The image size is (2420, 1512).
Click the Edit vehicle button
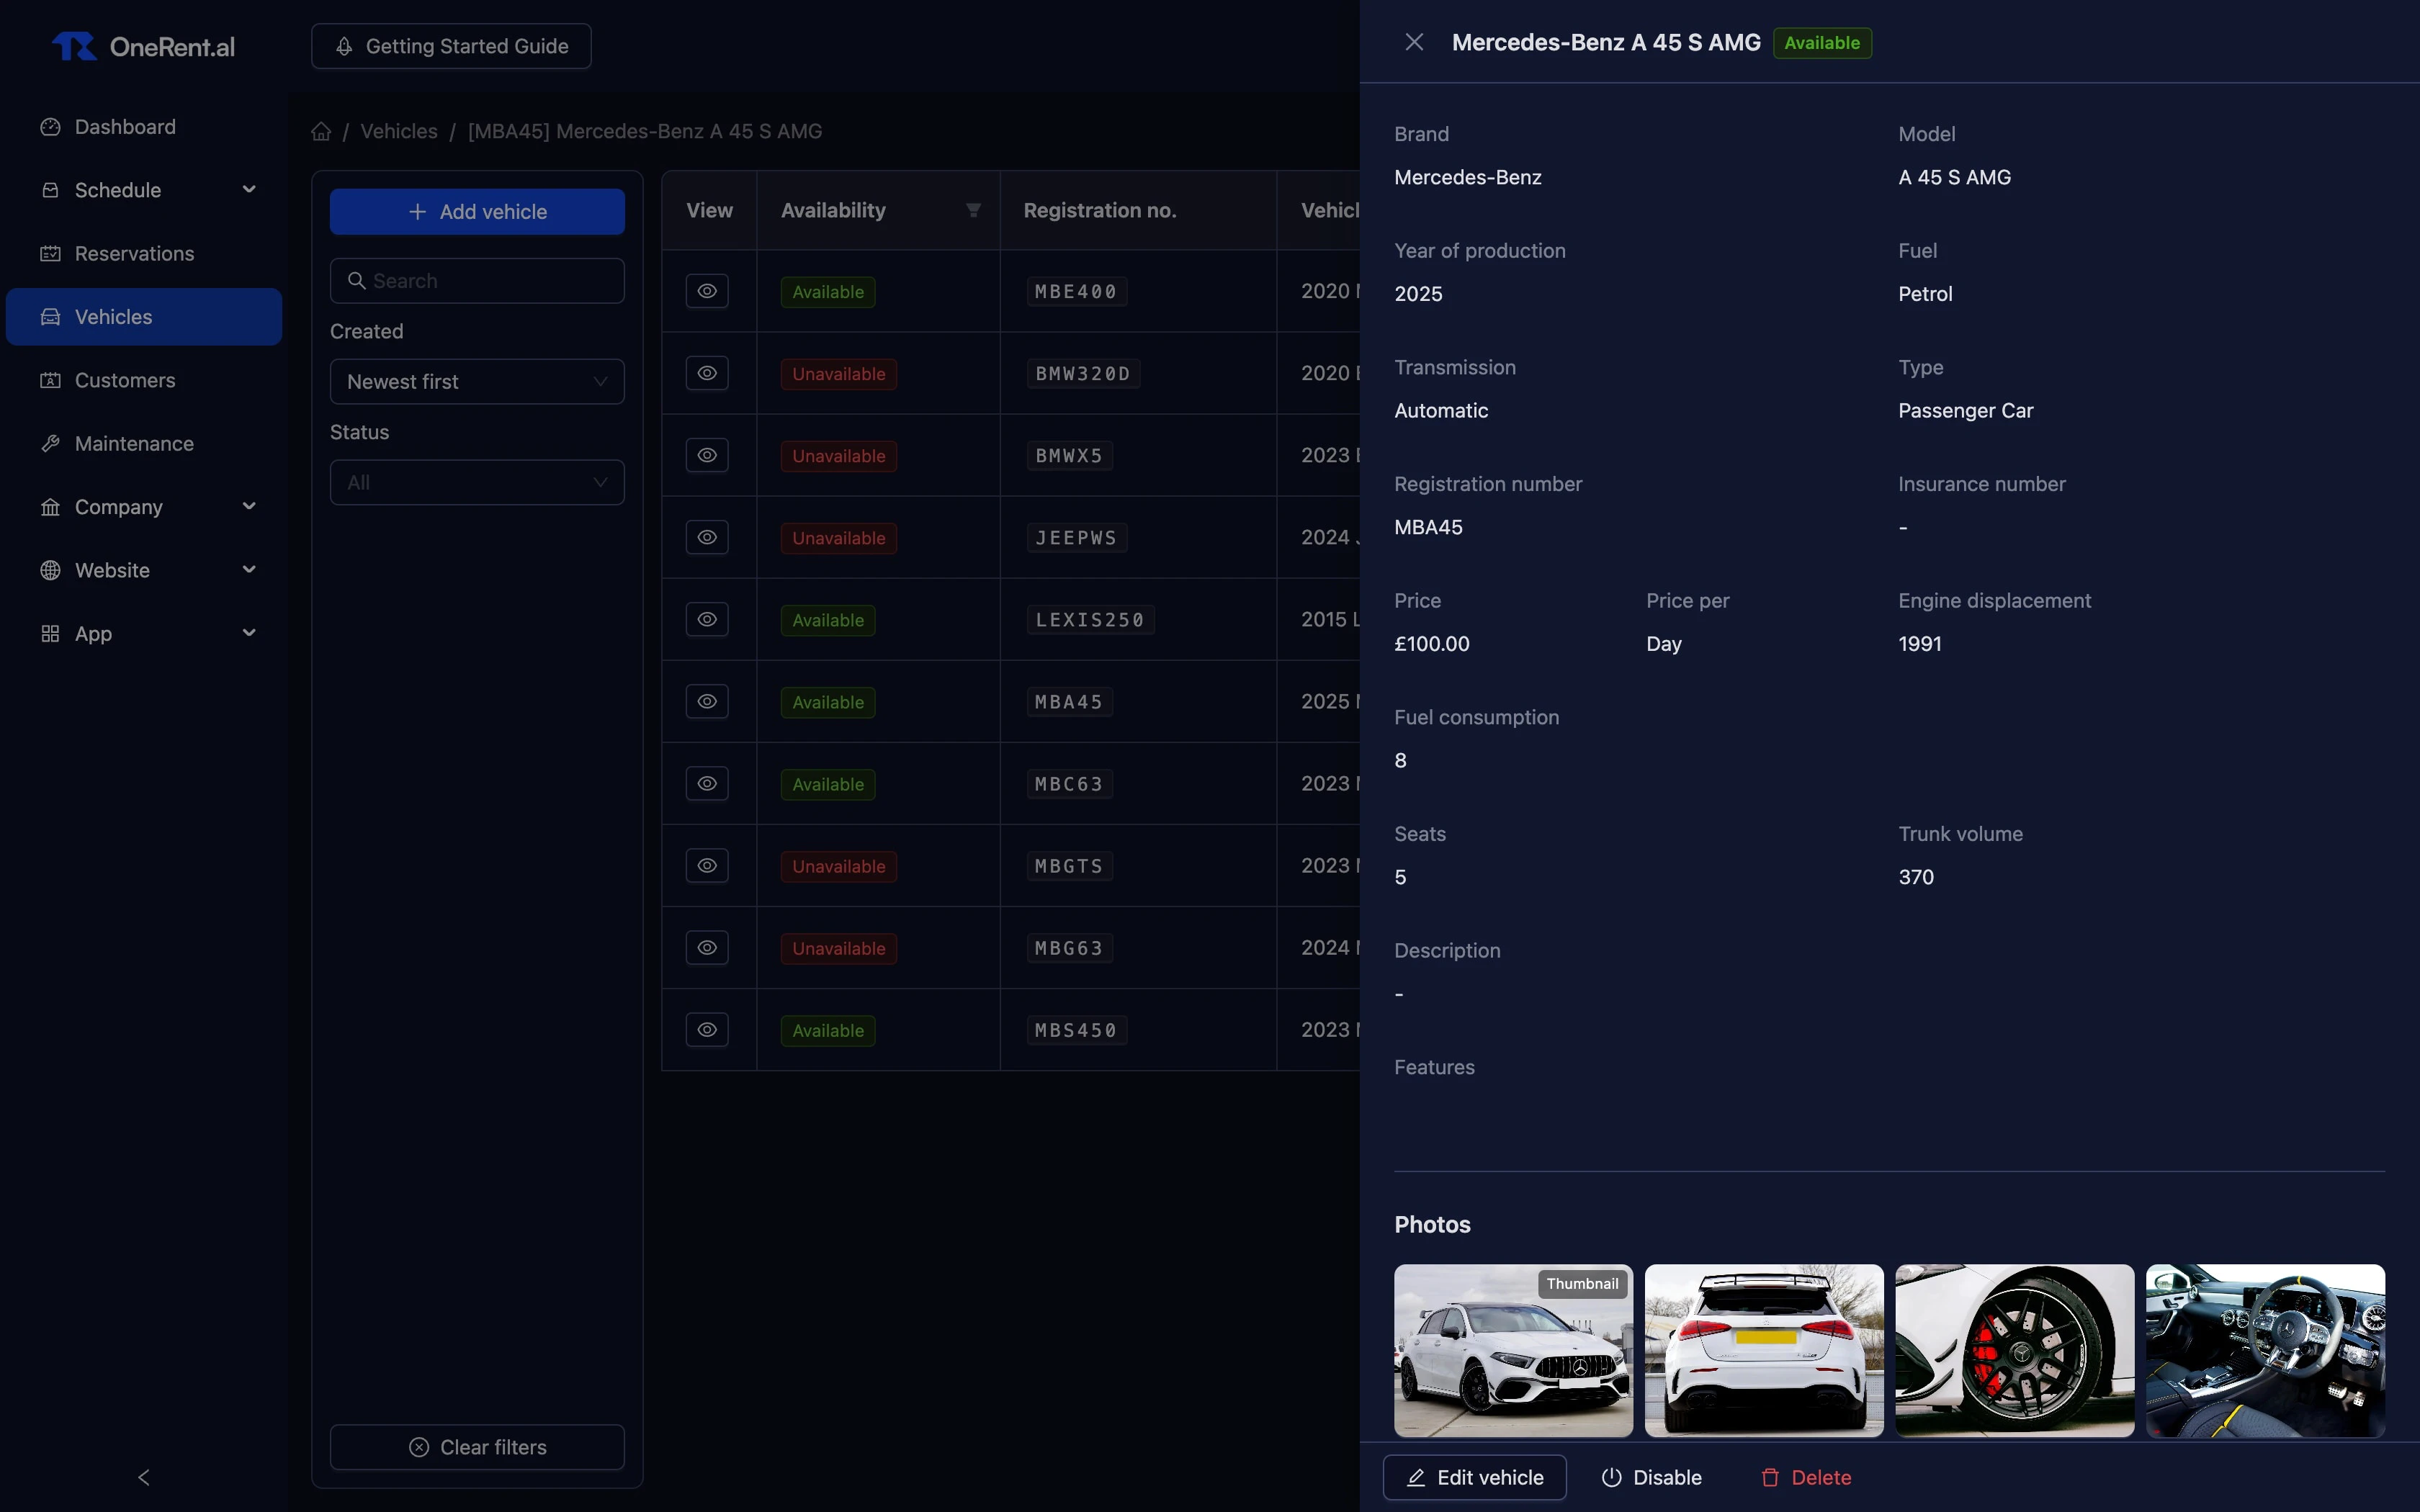[1474, 1477]
